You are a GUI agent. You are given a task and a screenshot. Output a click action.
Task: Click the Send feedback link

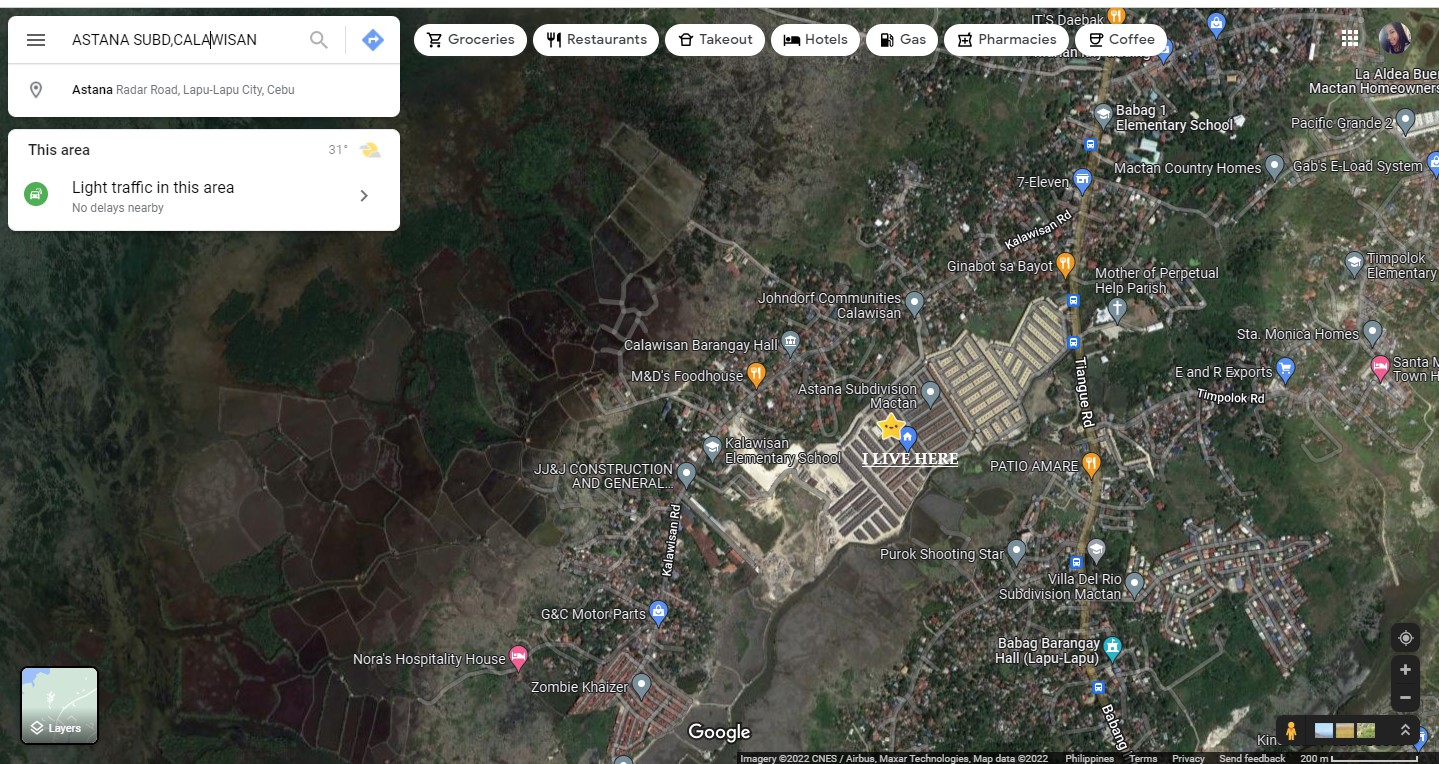click(x=1251, y=758)
